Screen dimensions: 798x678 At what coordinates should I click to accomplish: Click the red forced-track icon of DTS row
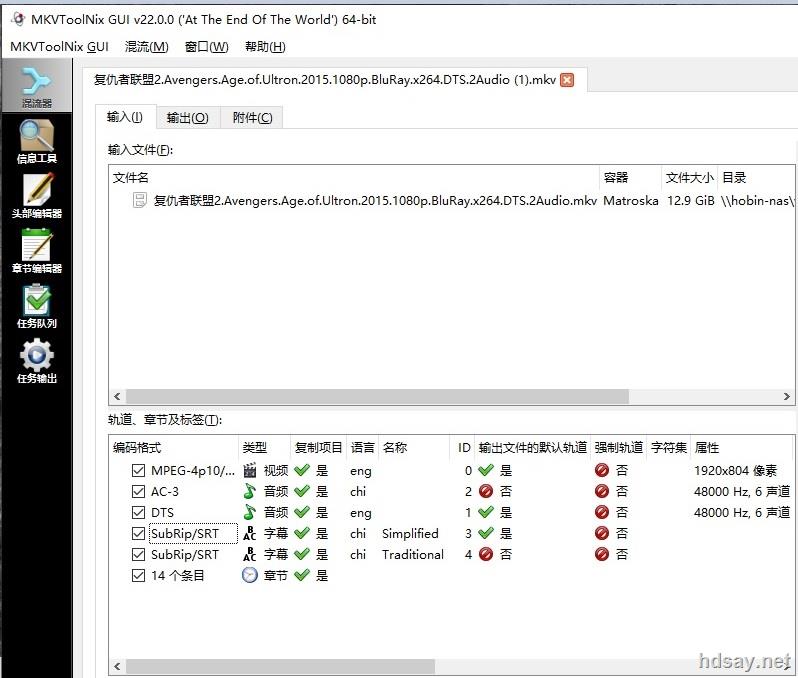pyautogui.click(x=602, y=512)
